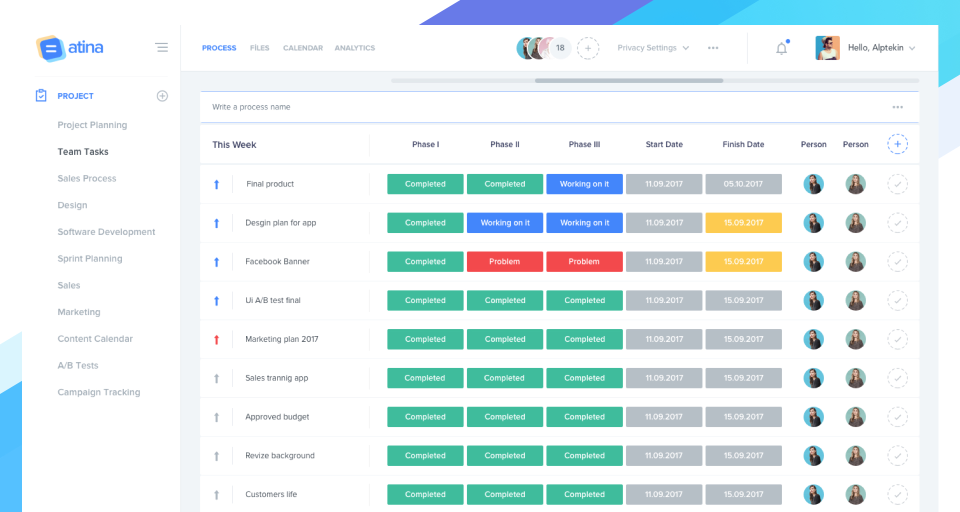Add a column with the blue plus circle

[x=898, y=145]
